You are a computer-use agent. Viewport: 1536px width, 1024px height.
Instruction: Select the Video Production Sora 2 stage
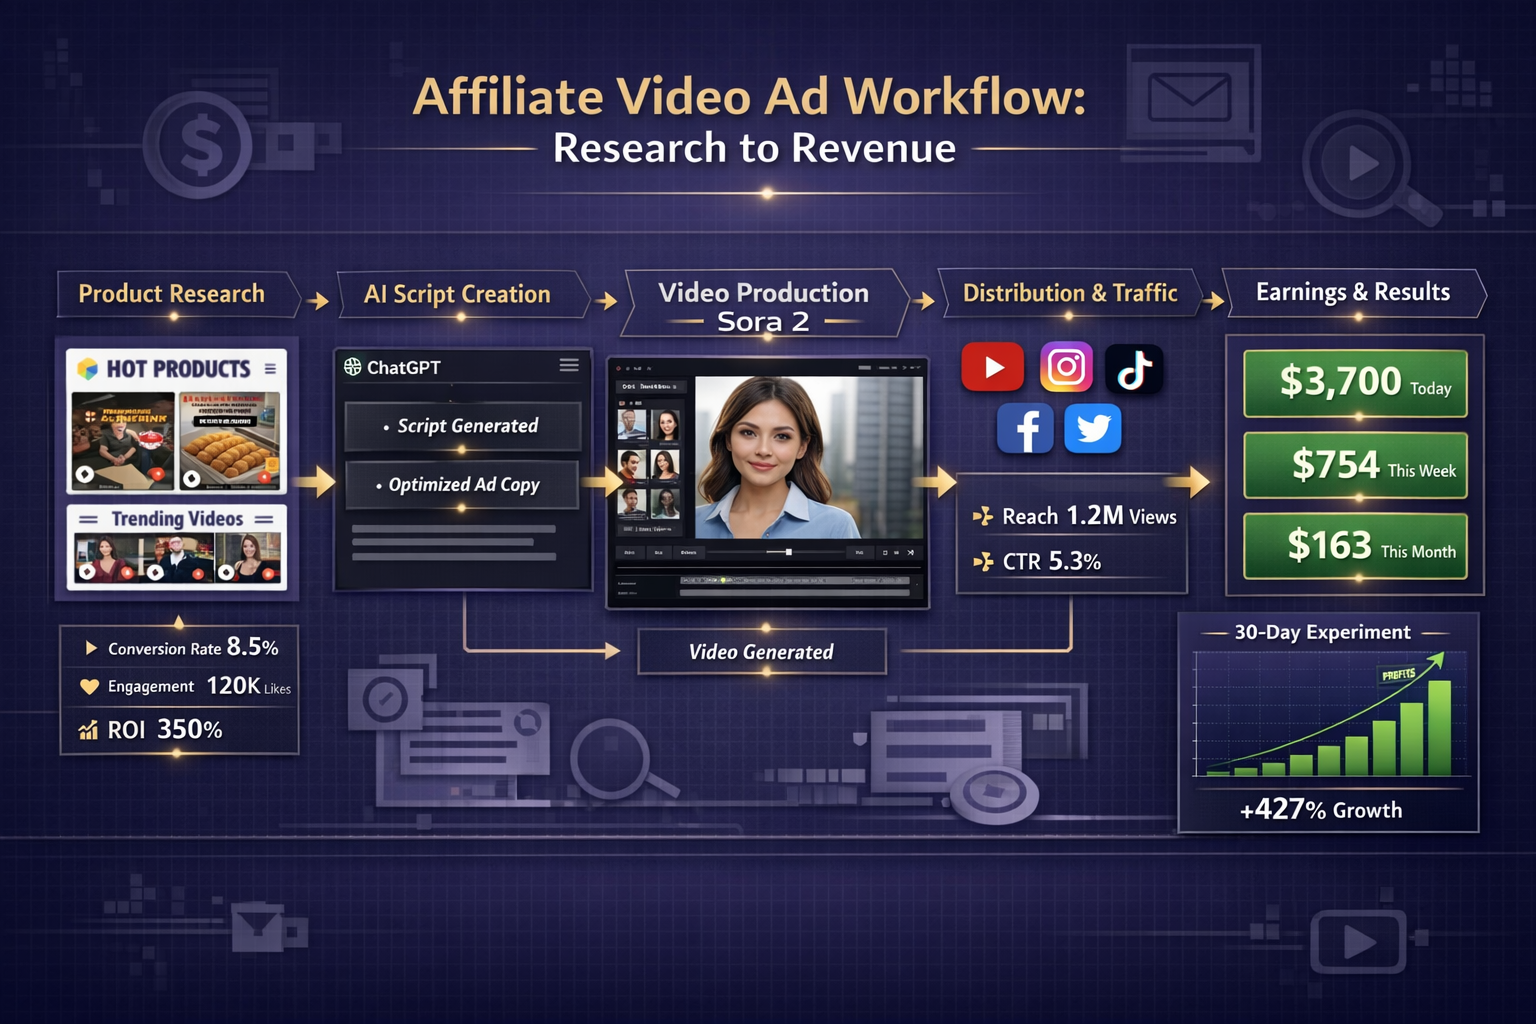click(x=763, y=303)
